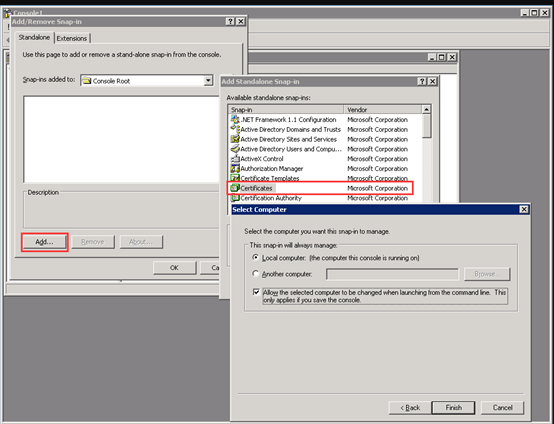This screenshot has height=424, width=554.
Task: Close the Console1 main window
Action: click(545, 13)
